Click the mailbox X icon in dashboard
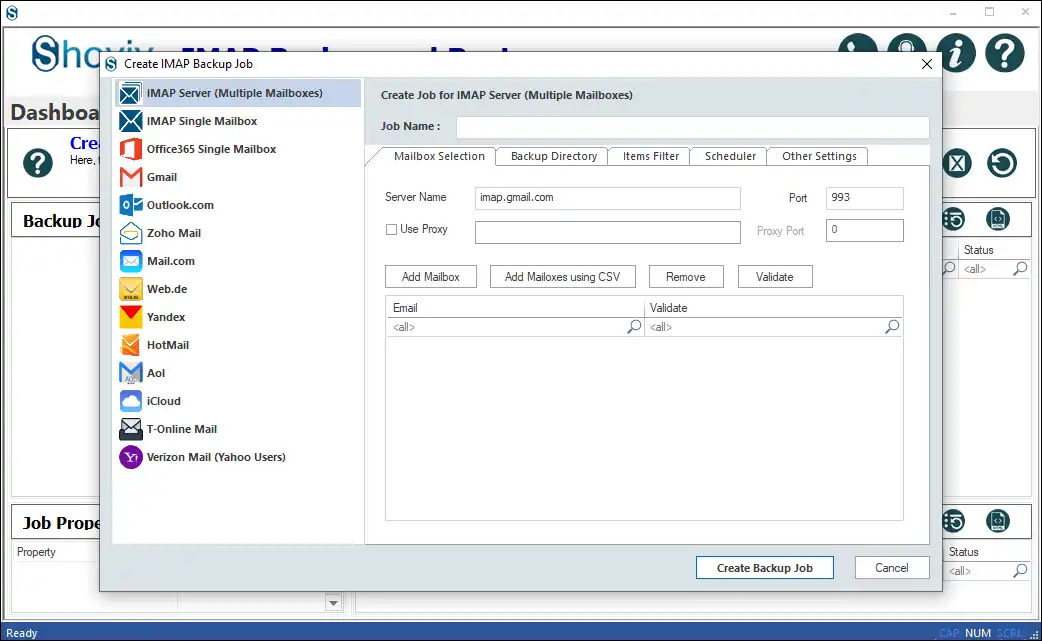The width and height of the screenshot is (1042, 641). tap(957, 163)
